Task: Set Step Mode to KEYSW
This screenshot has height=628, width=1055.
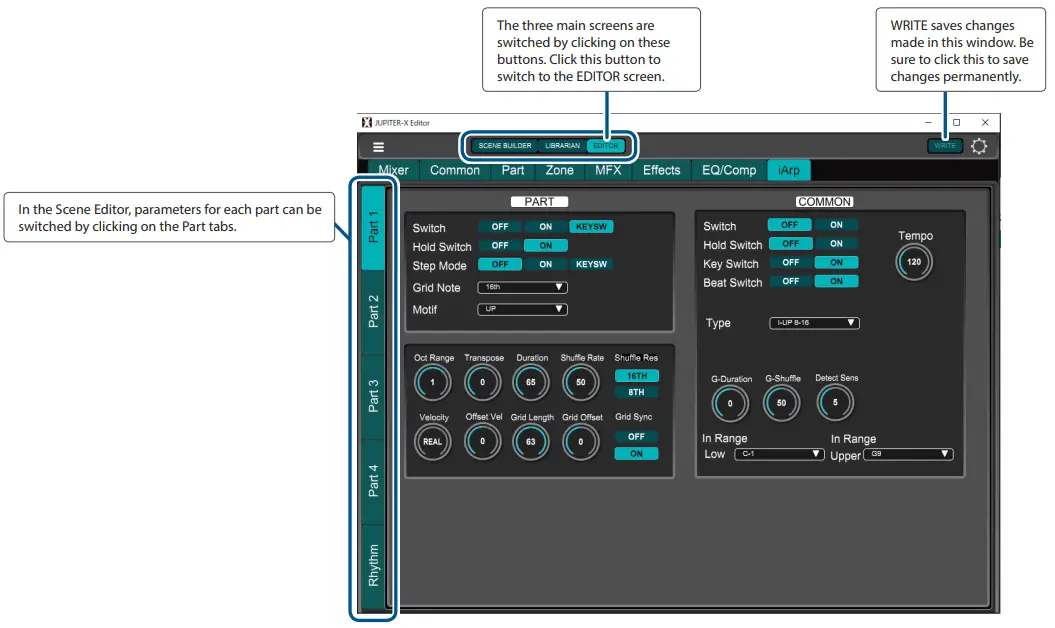Action: pyautogui.click(x=591, y=264)
